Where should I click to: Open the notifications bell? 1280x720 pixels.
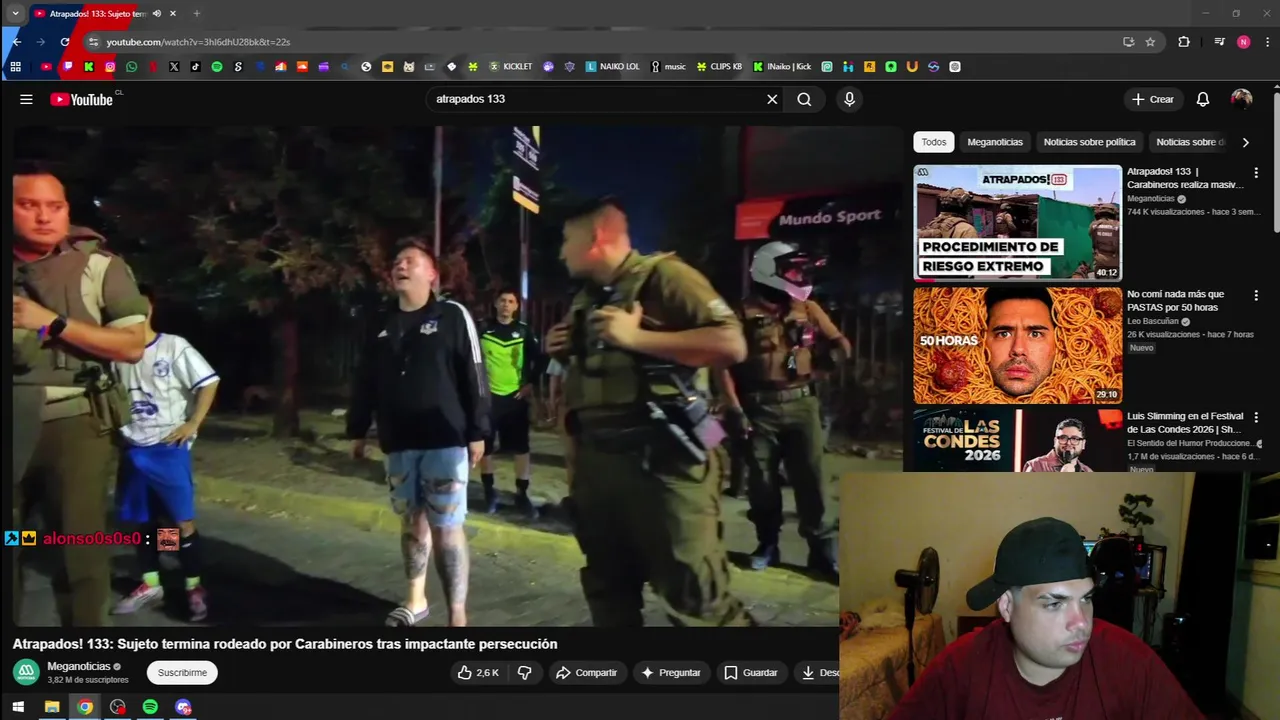(1203, 99)
